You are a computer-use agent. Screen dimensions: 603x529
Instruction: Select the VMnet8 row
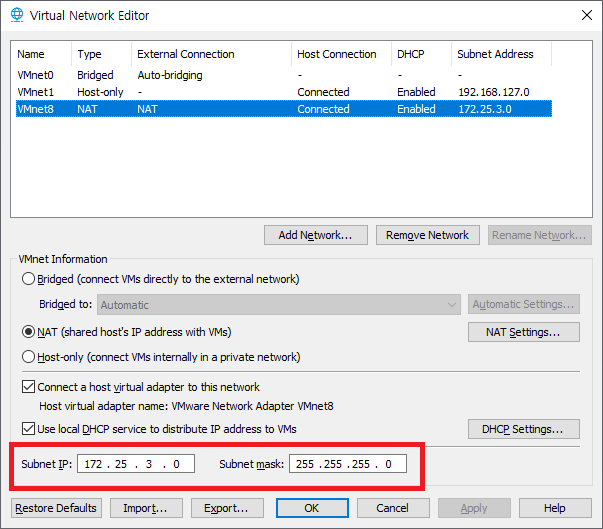[x=284, y=109]
